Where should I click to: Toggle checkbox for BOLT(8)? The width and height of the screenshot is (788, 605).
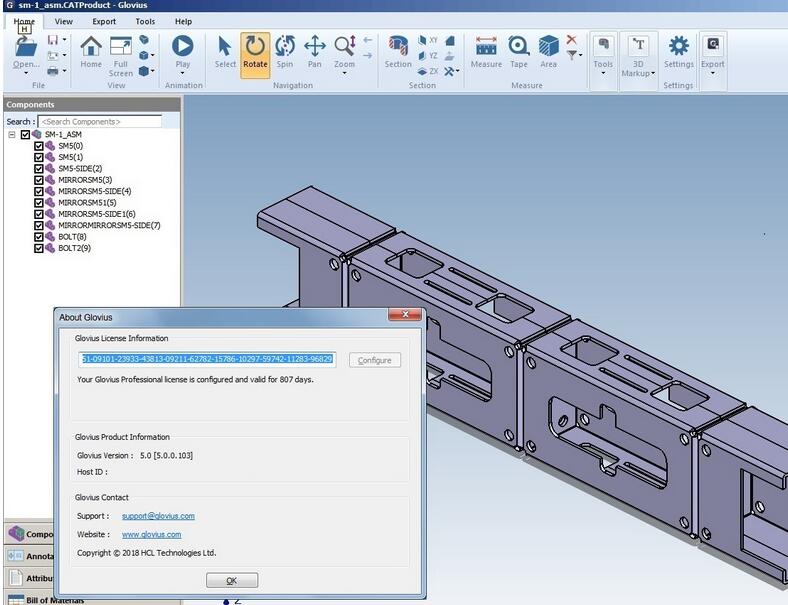pyautogui.click(x=39, y=237)
